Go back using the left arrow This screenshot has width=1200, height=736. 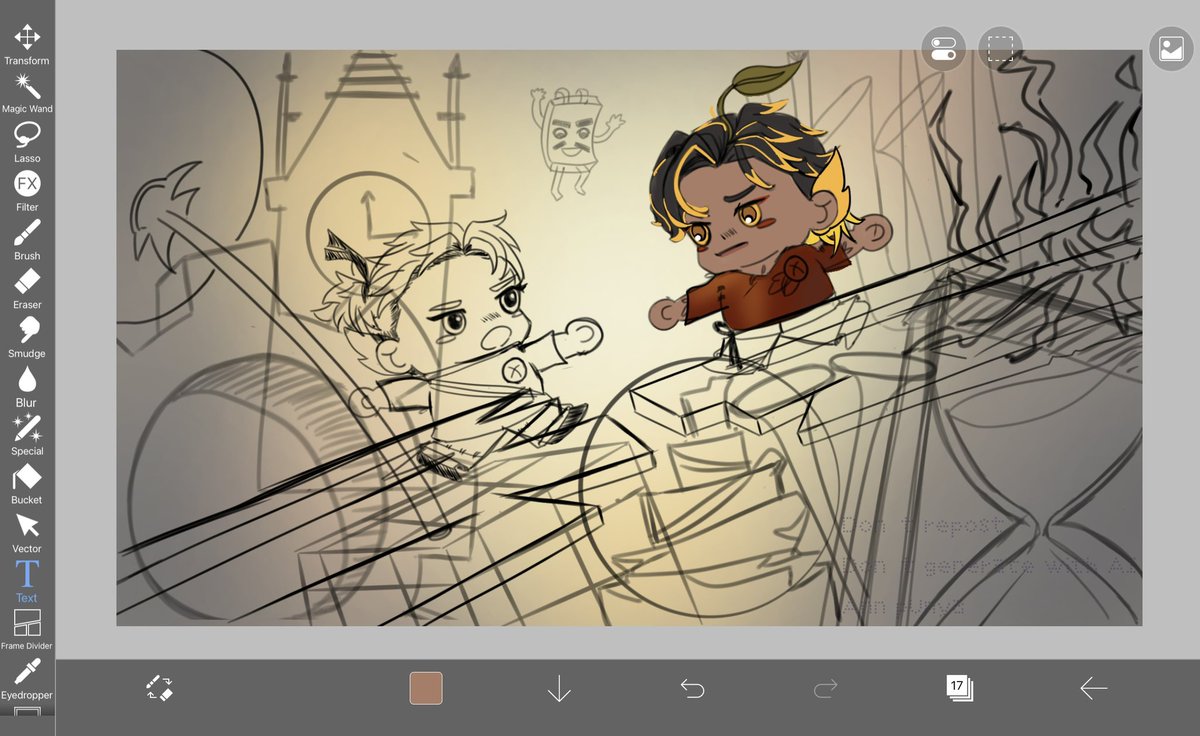tap(1093, 688)
